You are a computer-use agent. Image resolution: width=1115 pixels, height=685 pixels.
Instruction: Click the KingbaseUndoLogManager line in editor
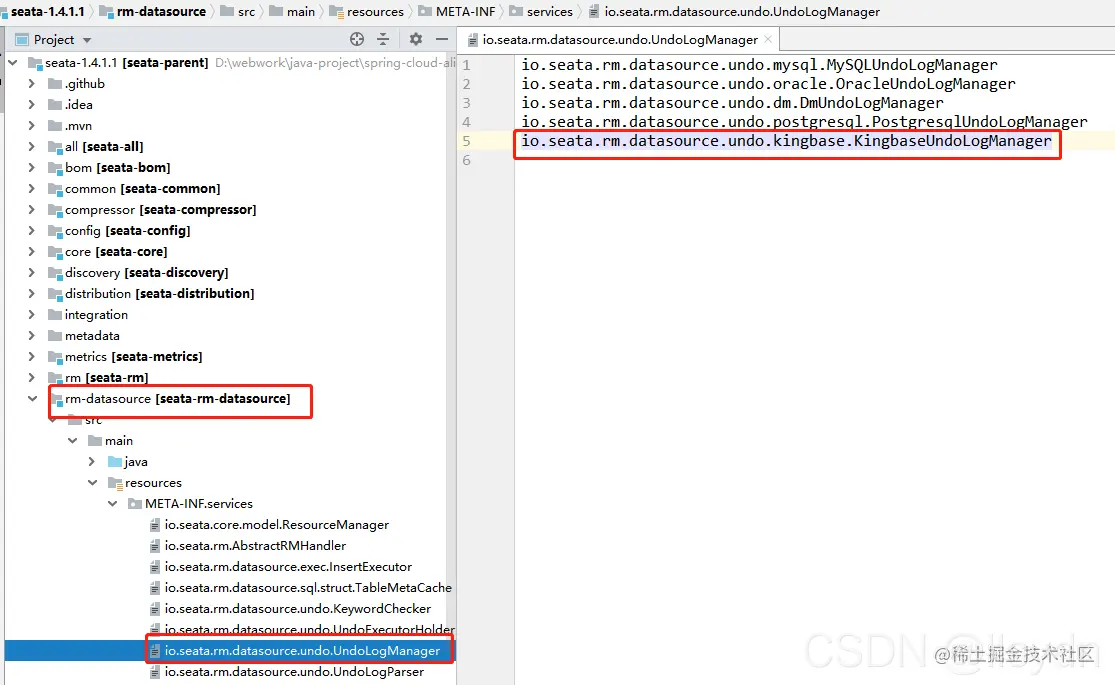tap(786, 141)
